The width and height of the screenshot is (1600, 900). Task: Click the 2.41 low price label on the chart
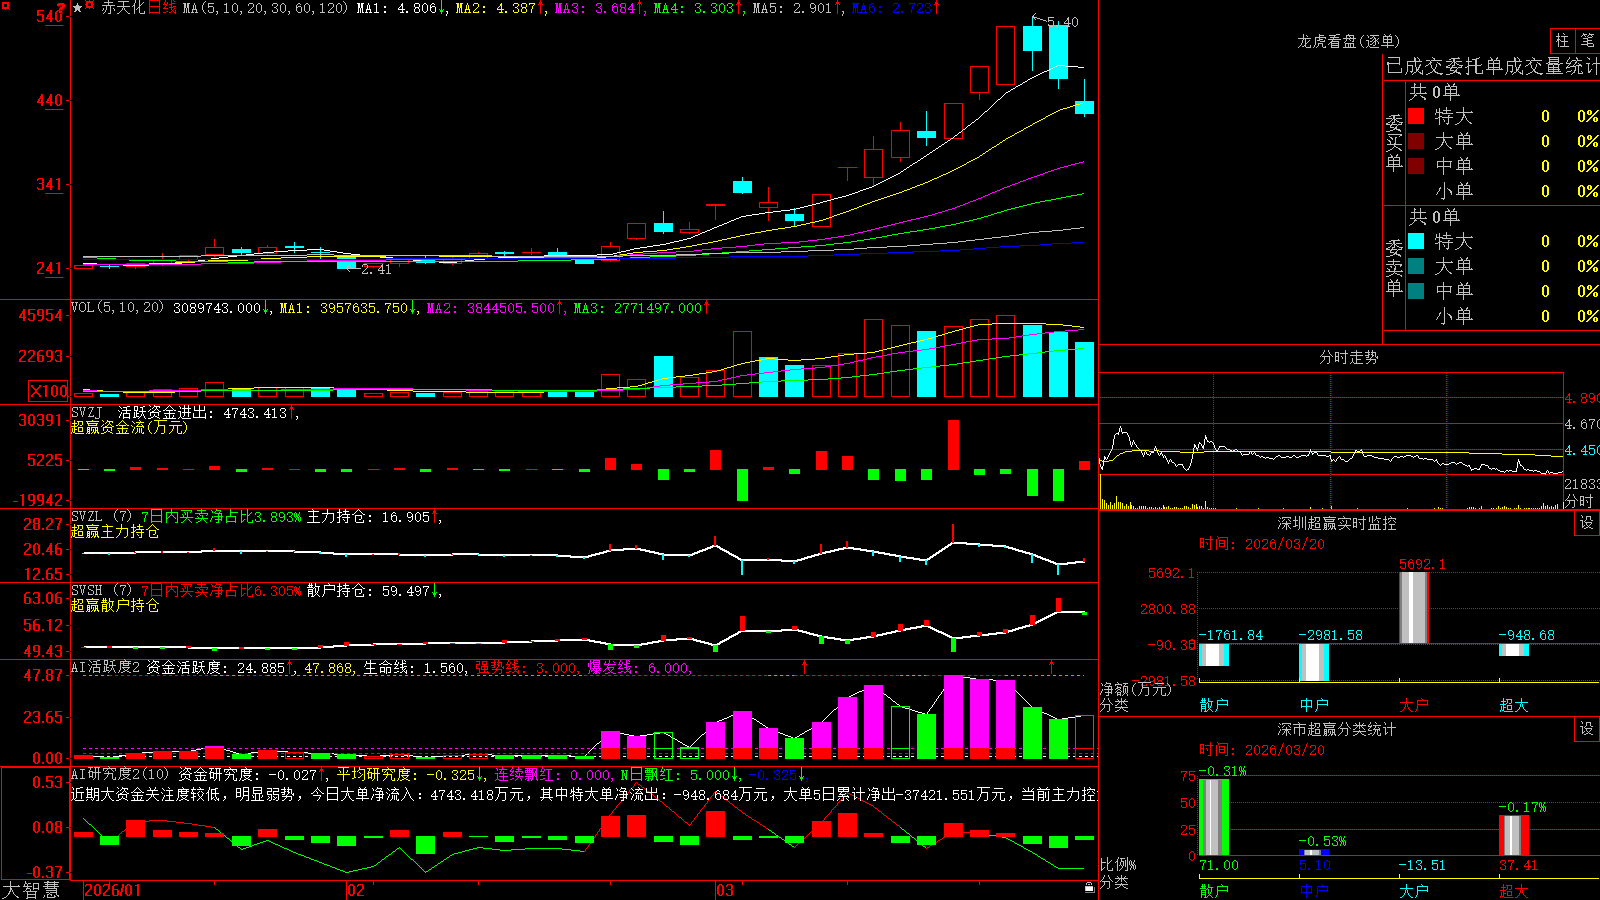coord(376,270)
